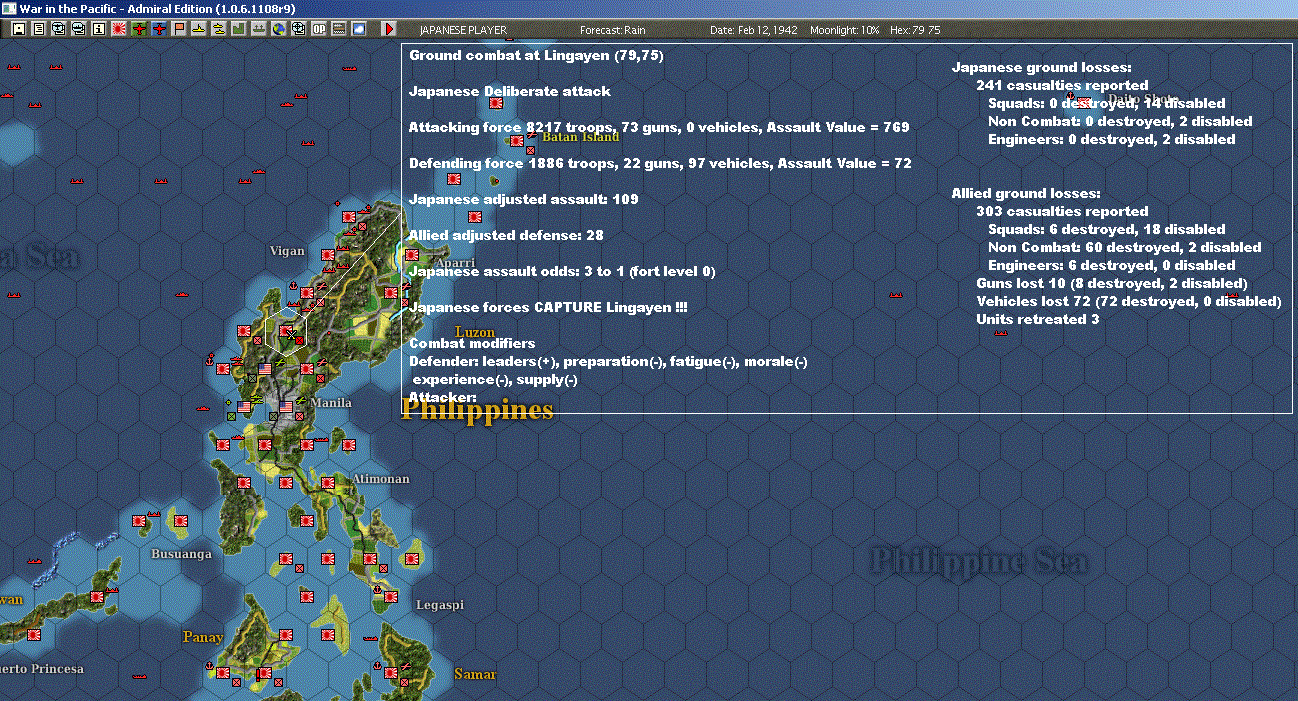Click the 'Hex: 79 75' coordinate readout

pos(914,30)
